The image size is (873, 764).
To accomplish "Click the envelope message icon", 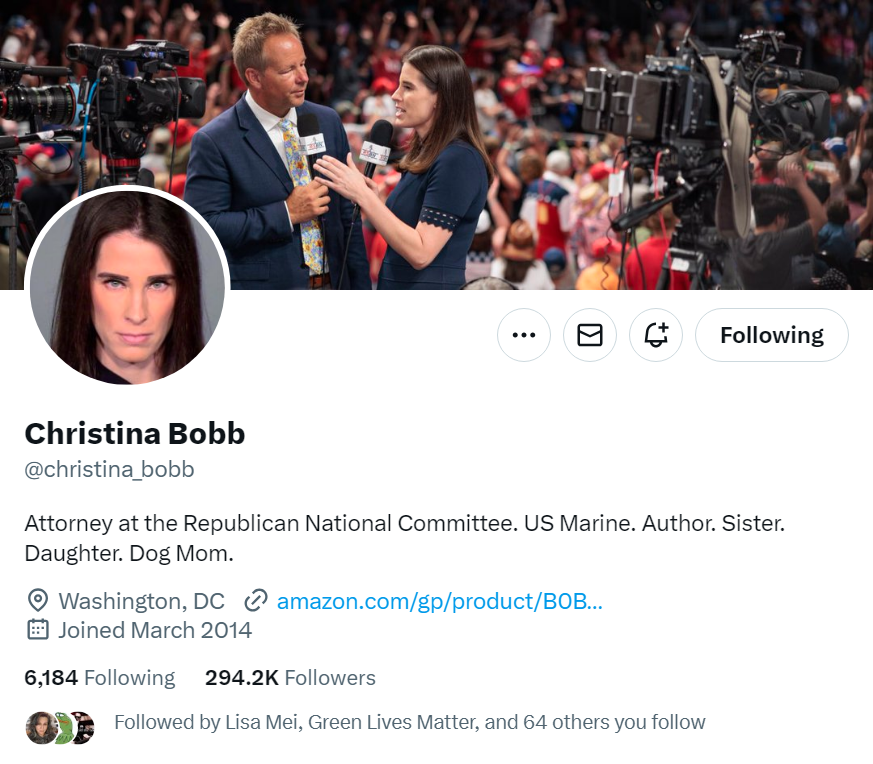I will point(590,335).
